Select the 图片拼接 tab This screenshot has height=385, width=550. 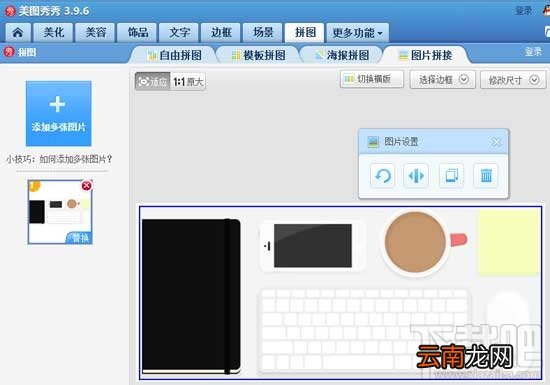tap(426, 55)
